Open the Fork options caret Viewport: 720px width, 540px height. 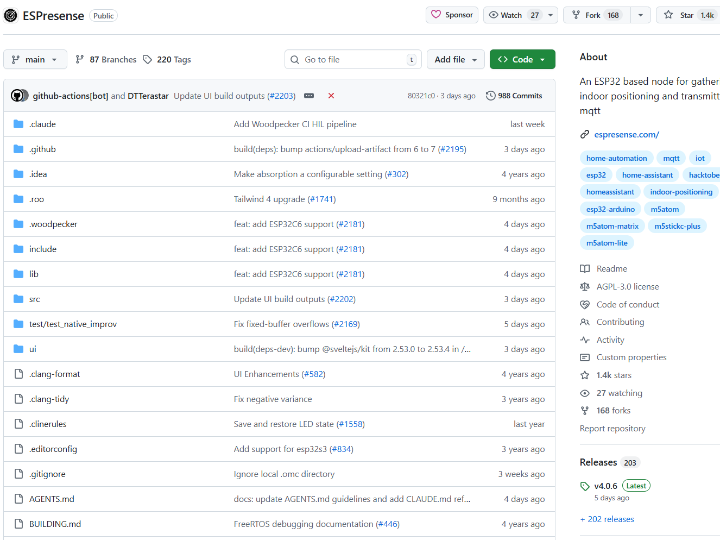tap(640, 15)
